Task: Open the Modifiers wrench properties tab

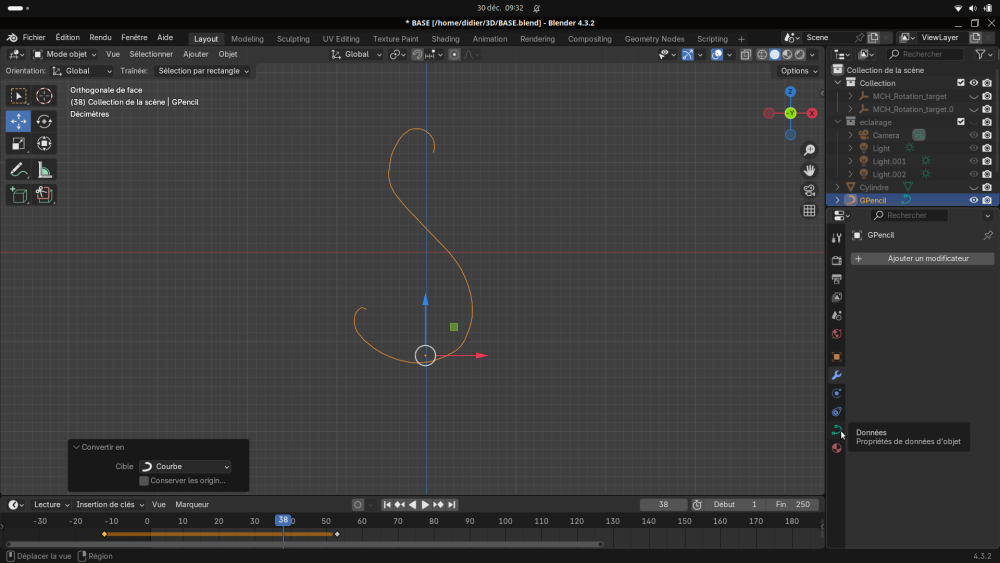Action: pos(837,375)
